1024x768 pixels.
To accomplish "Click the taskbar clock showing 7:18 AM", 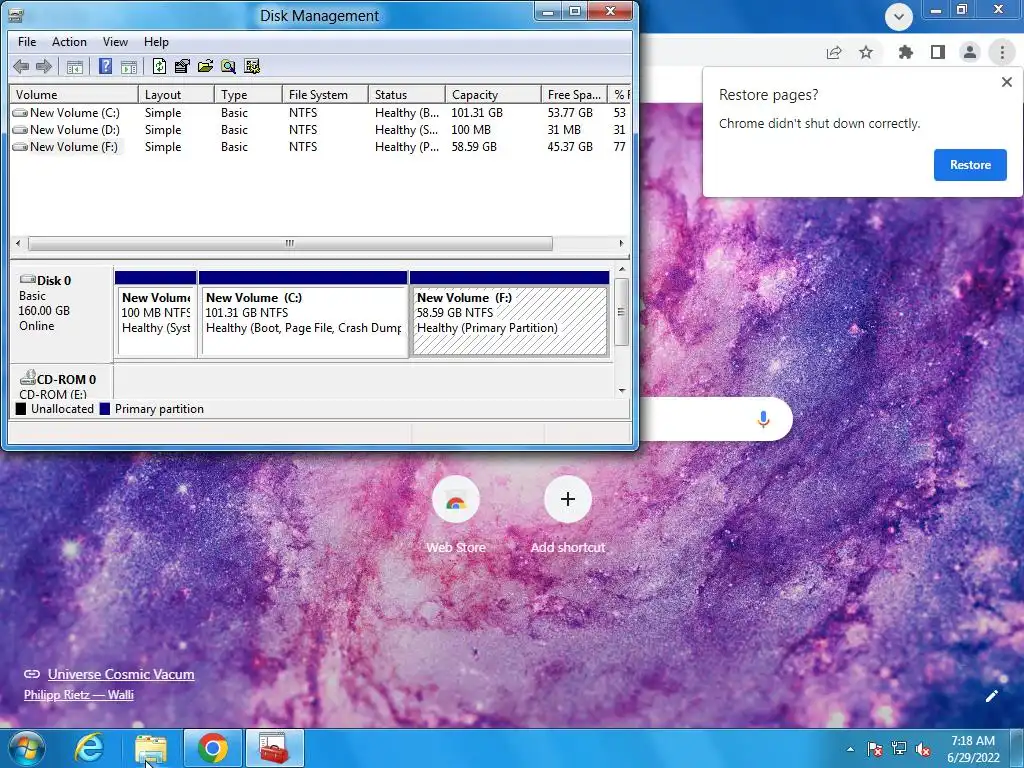I will [x=973, y=749].
